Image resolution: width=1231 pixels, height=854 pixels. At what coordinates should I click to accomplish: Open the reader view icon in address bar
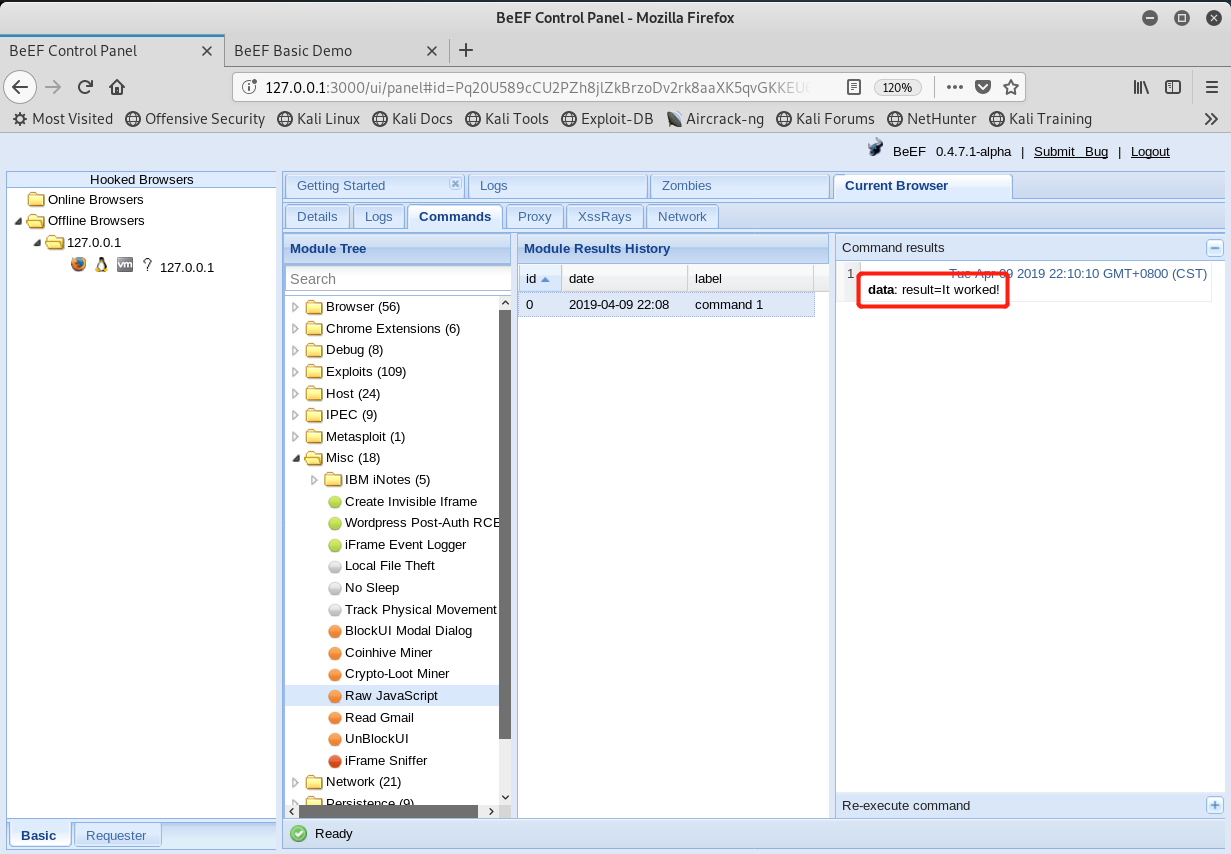(854, 87)
